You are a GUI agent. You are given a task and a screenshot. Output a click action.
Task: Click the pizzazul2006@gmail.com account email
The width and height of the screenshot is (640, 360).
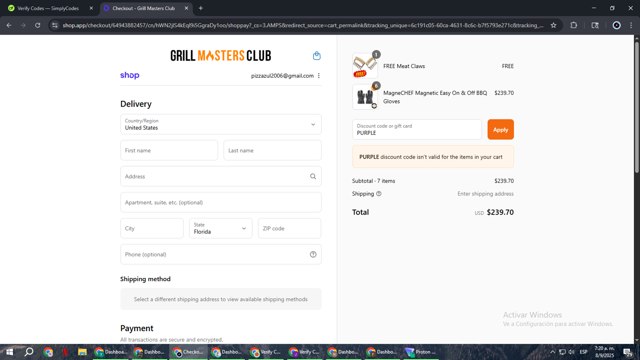(282, 76)
